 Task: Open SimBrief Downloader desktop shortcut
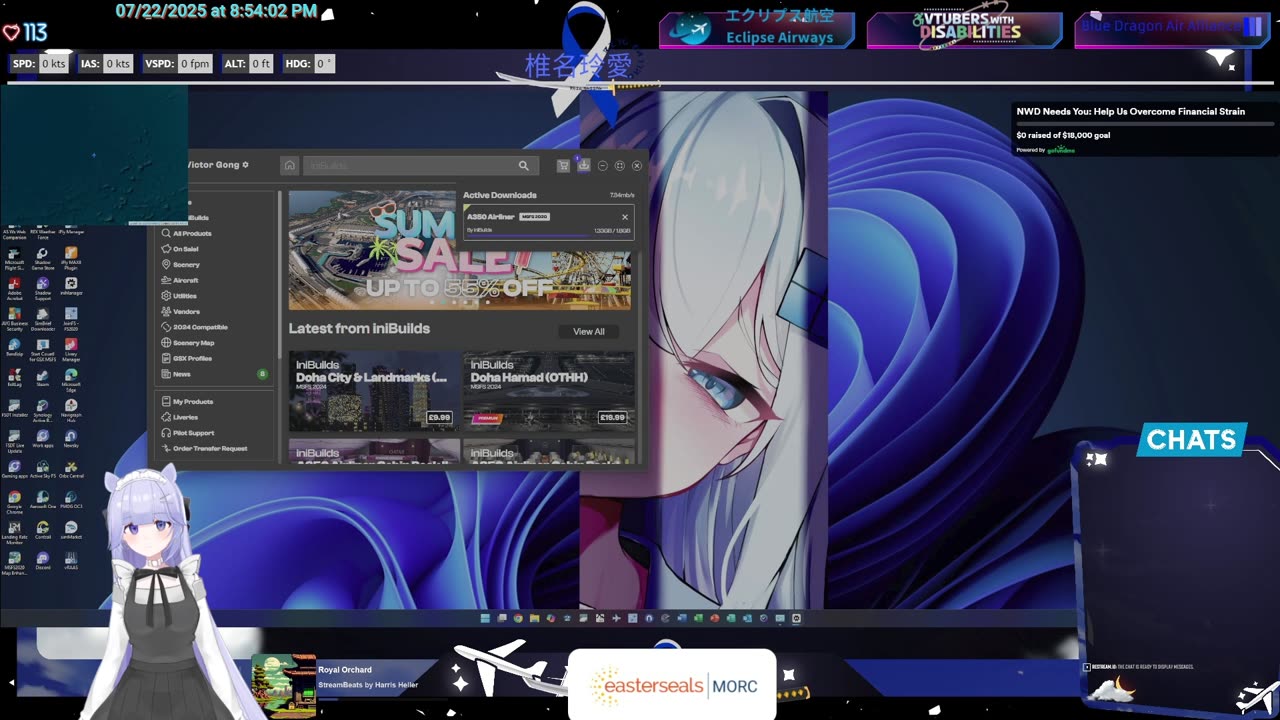42,318
